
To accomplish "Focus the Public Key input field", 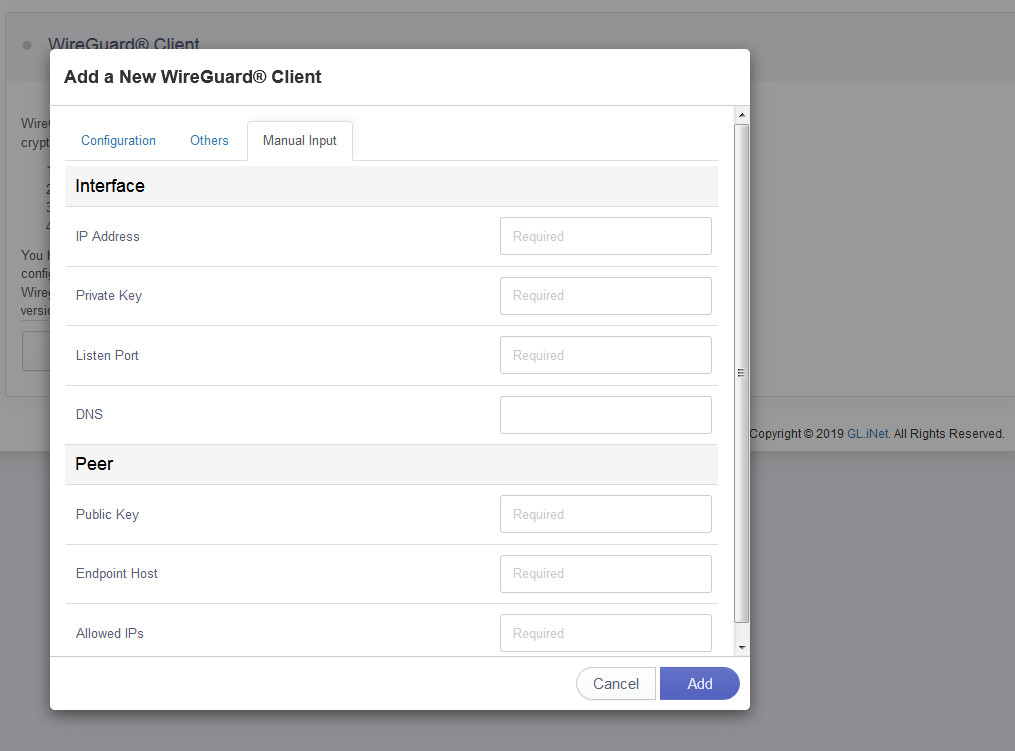I will 605,514.
